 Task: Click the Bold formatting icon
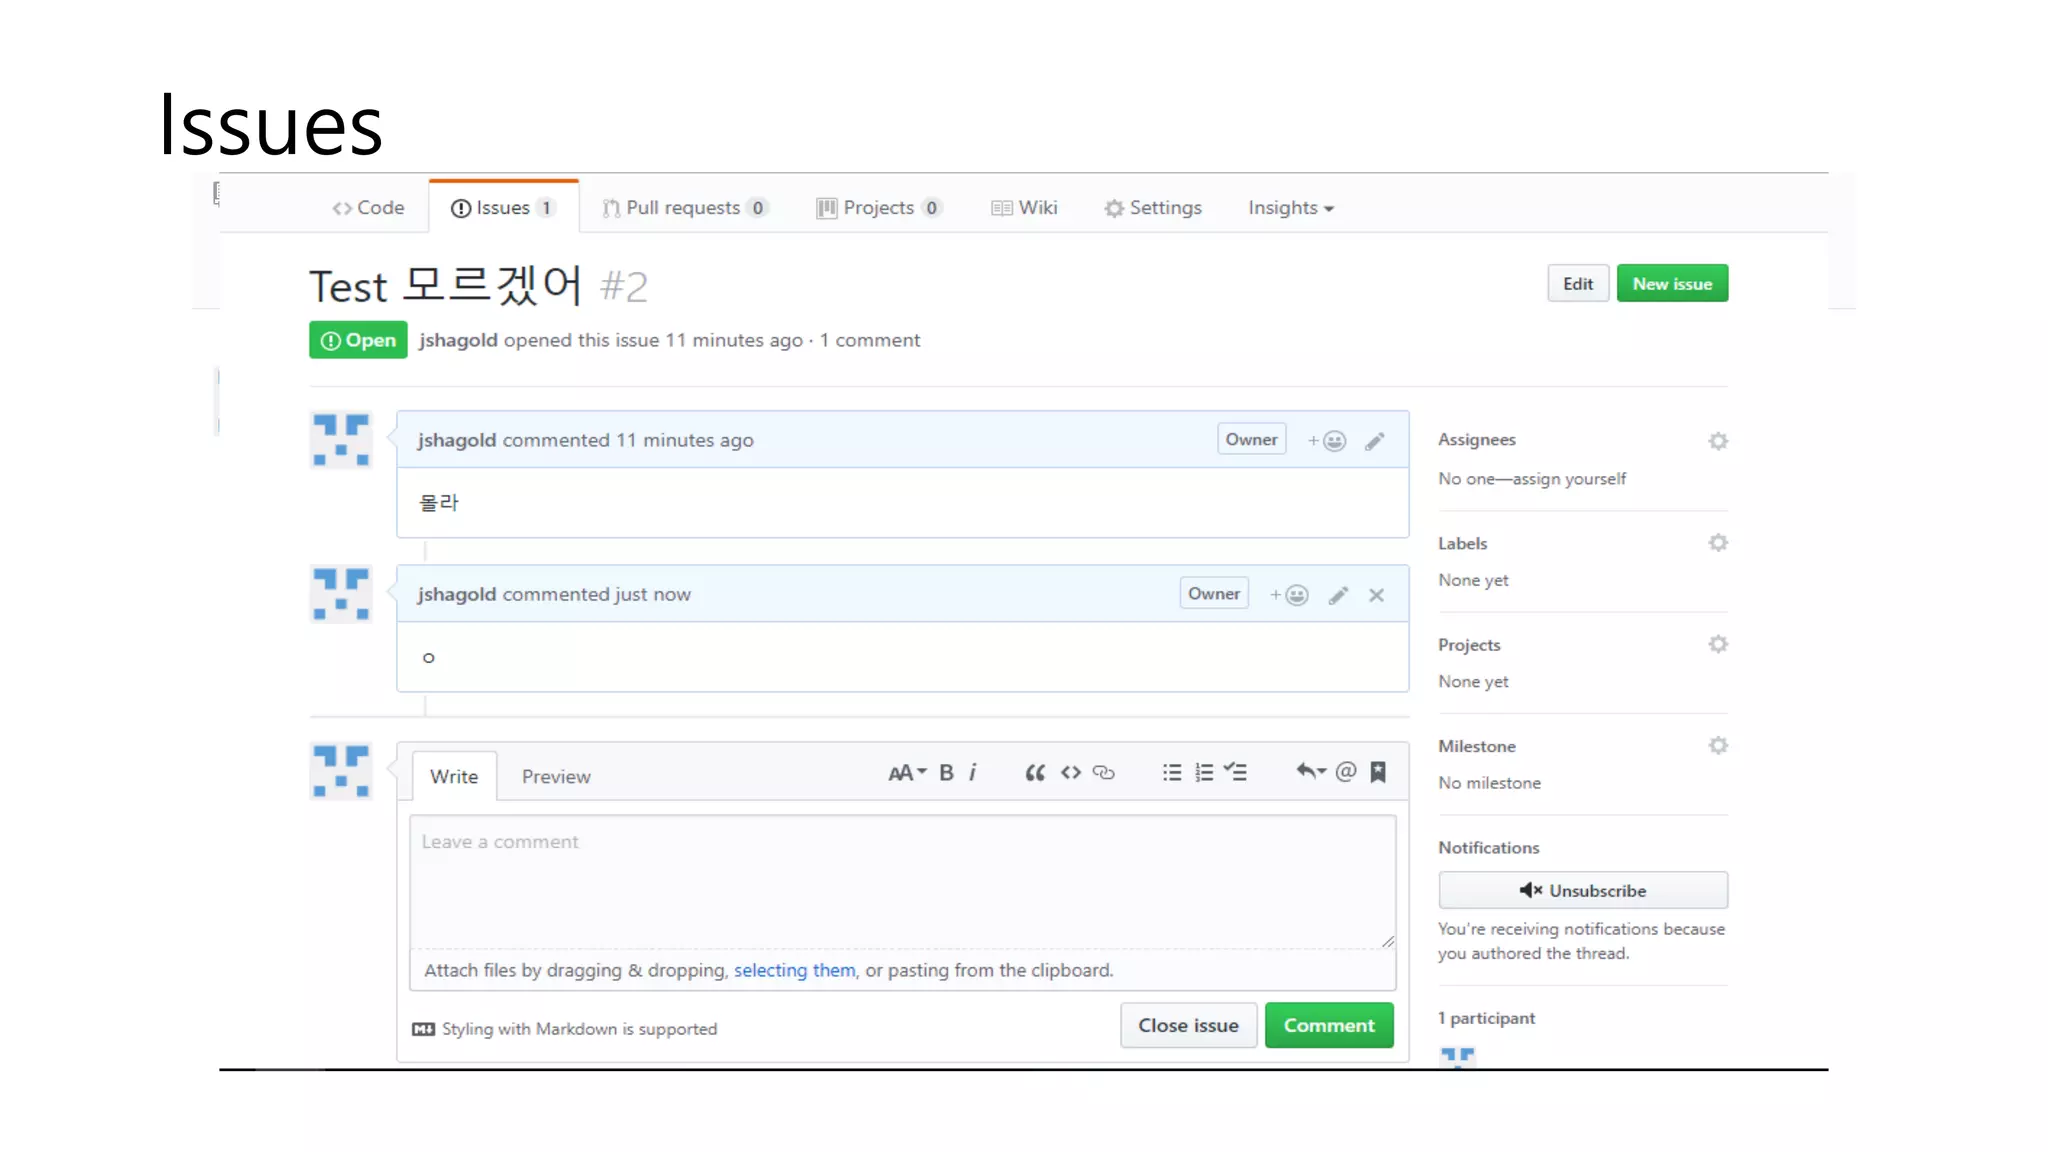click(946, 773)
